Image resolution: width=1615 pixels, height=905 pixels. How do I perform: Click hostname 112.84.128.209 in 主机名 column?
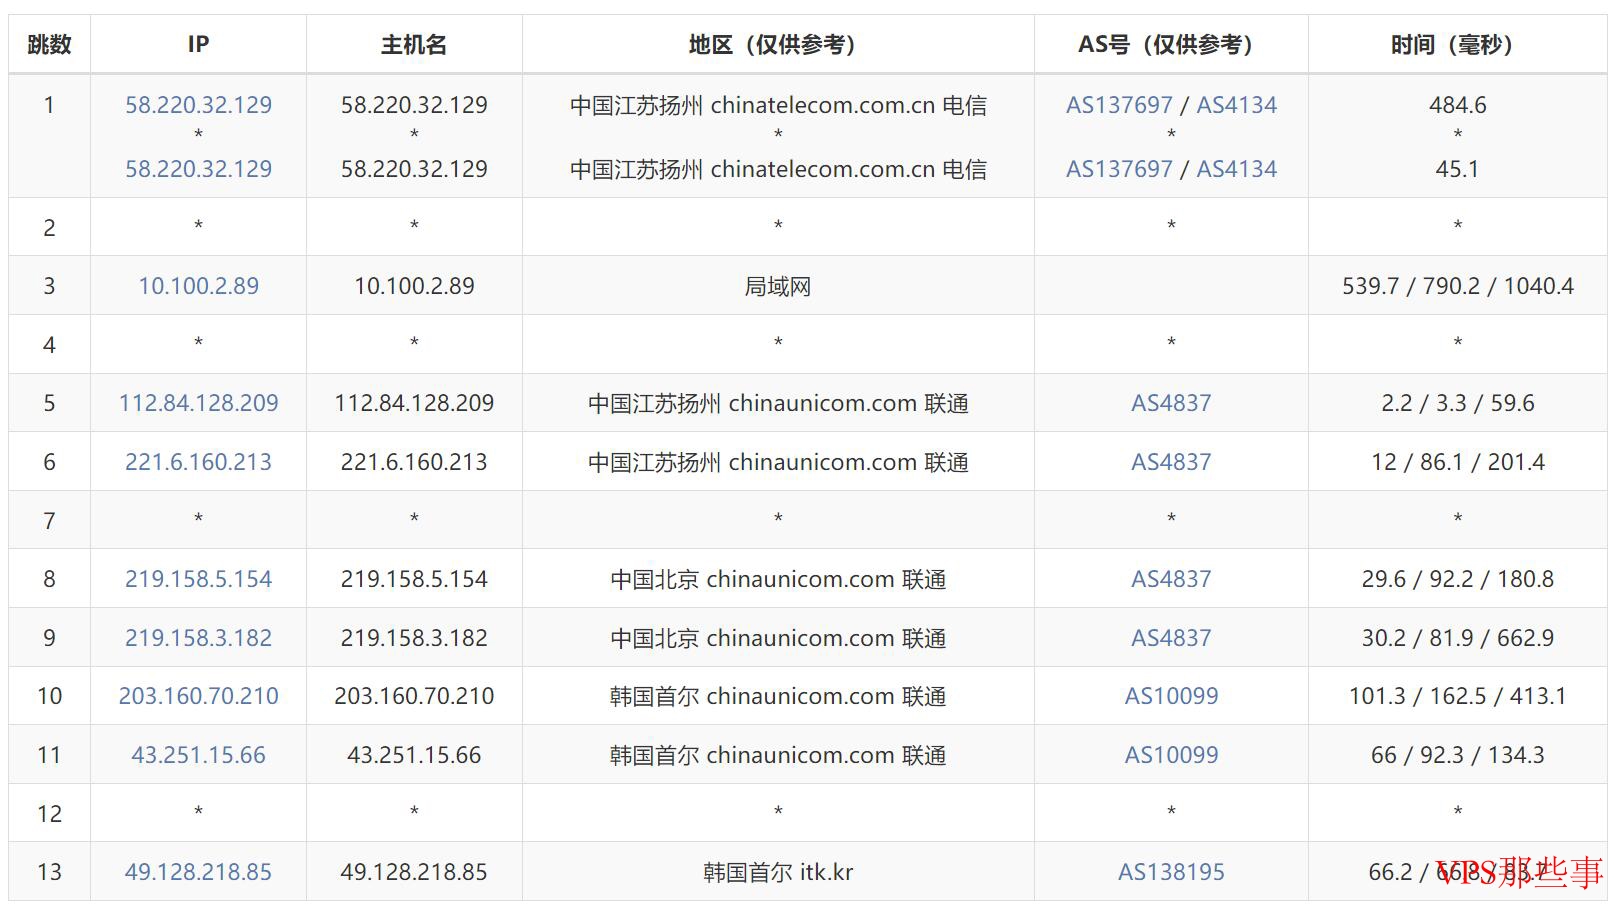point(414,403)
